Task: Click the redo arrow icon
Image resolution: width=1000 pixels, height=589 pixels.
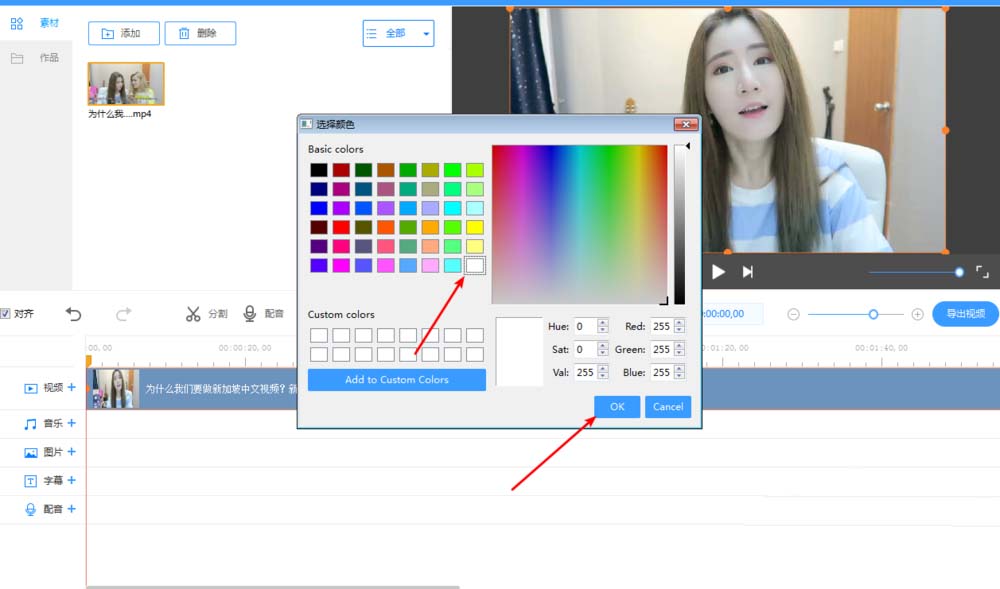Action: pyautogui.click(x=124, y=314)
